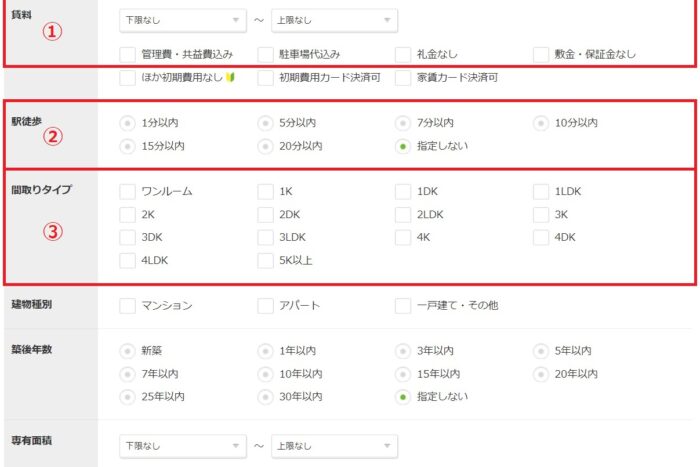Check the ワンルーム layout checkbox
700x467 pixels.
tap(128, 192)
